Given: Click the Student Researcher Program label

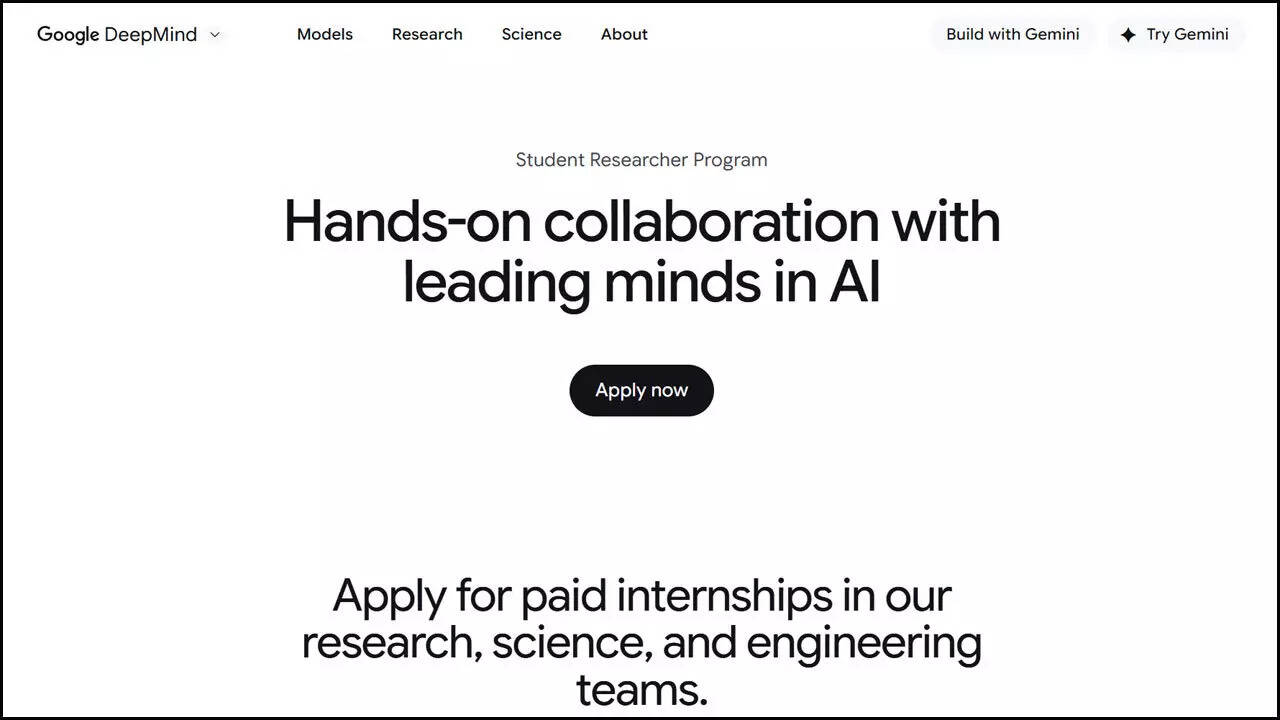Looking at the screenshot, I should 641,159.
